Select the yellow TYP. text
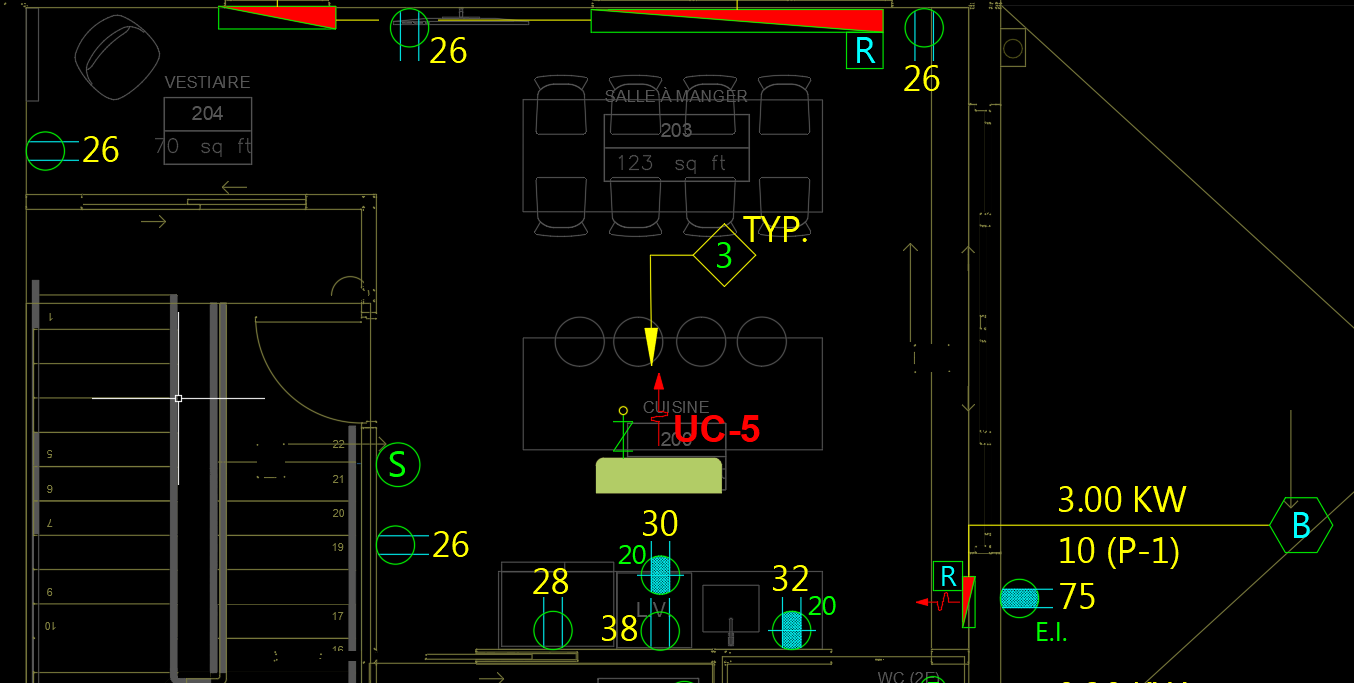The height and width of the screenshot is (683, 1354). pos(775,230)
